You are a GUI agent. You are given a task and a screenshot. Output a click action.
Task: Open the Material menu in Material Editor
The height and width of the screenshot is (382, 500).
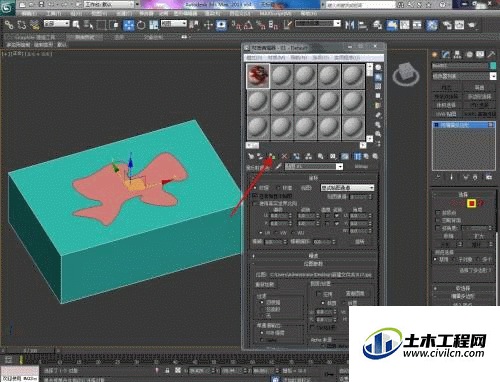pyautogui.click(x=277, y=58)
